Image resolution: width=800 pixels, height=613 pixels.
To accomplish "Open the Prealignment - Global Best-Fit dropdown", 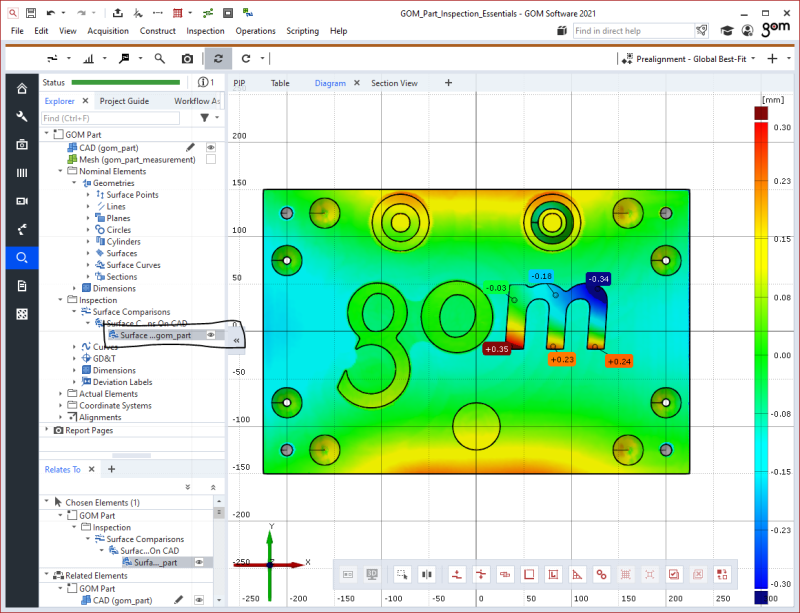I will click(691, 59).
